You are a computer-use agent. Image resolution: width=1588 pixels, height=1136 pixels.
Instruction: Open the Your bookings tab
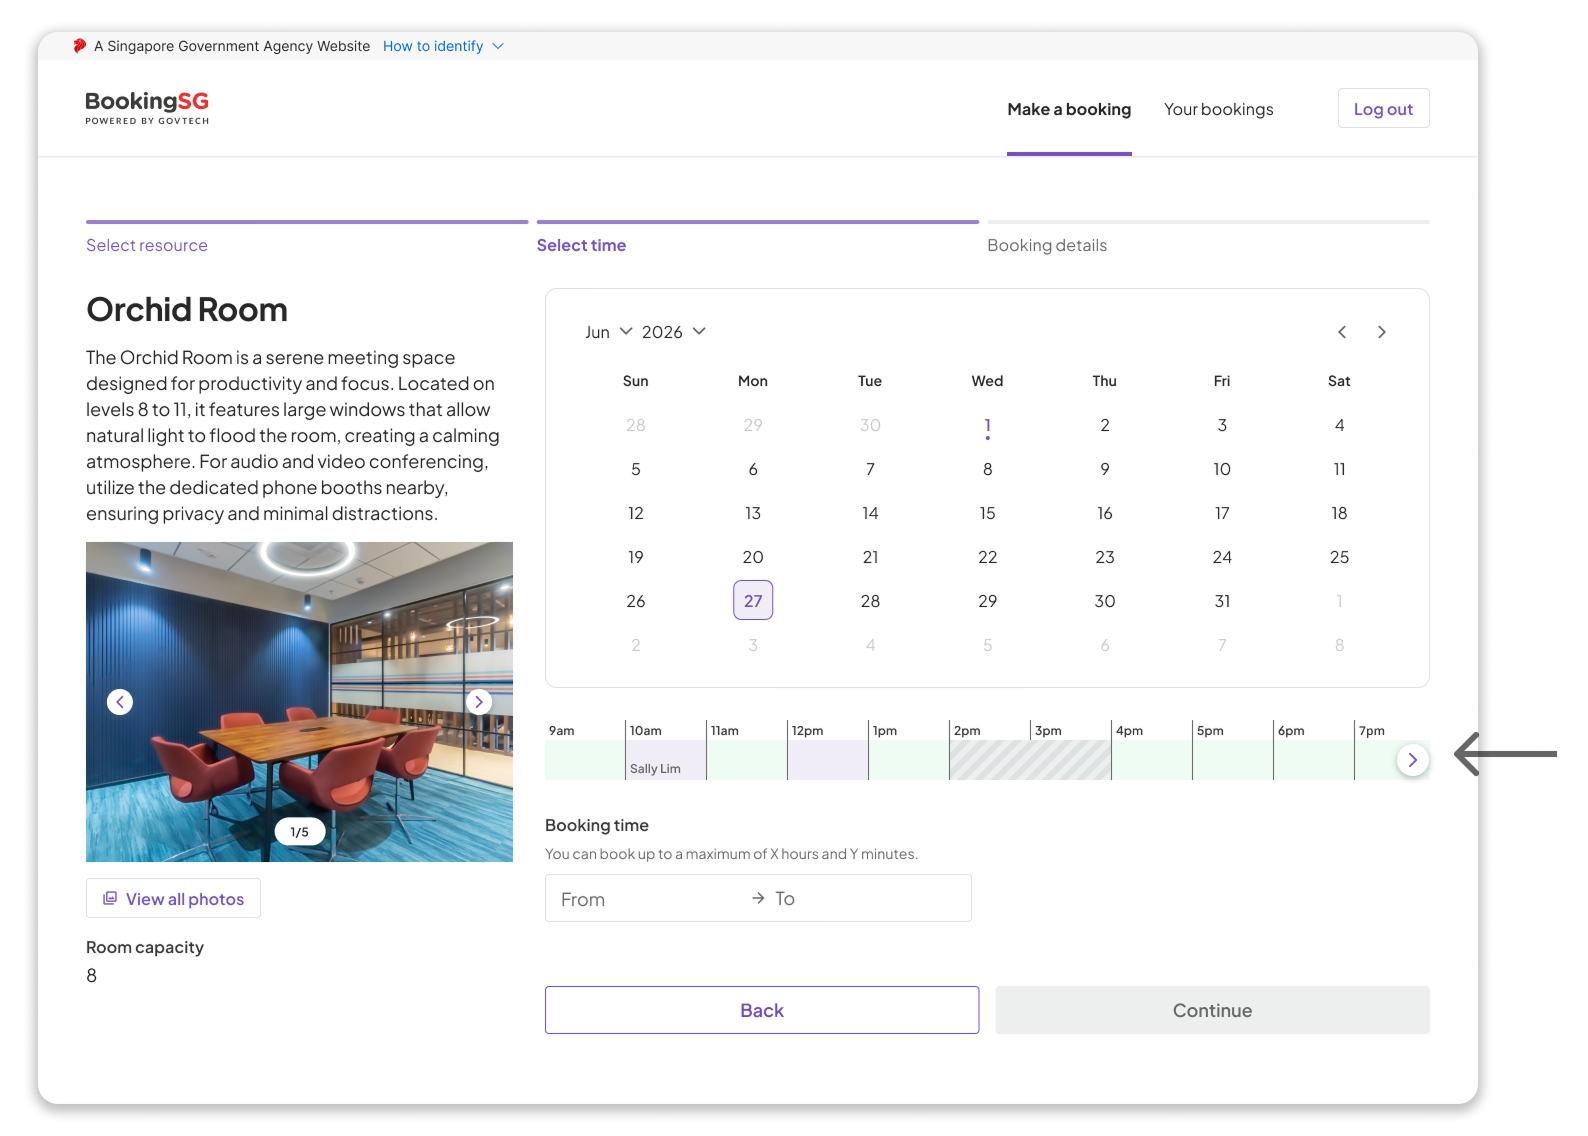(1218, 109)
